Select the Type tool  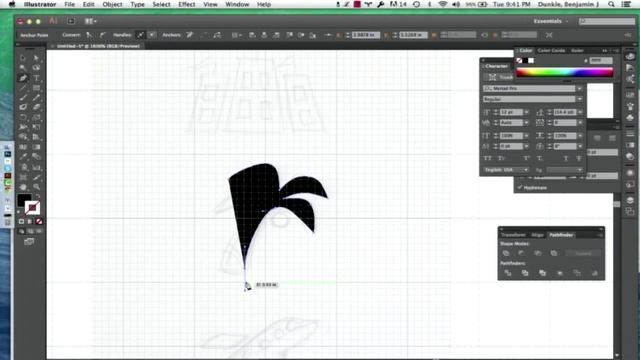(36, 78)
